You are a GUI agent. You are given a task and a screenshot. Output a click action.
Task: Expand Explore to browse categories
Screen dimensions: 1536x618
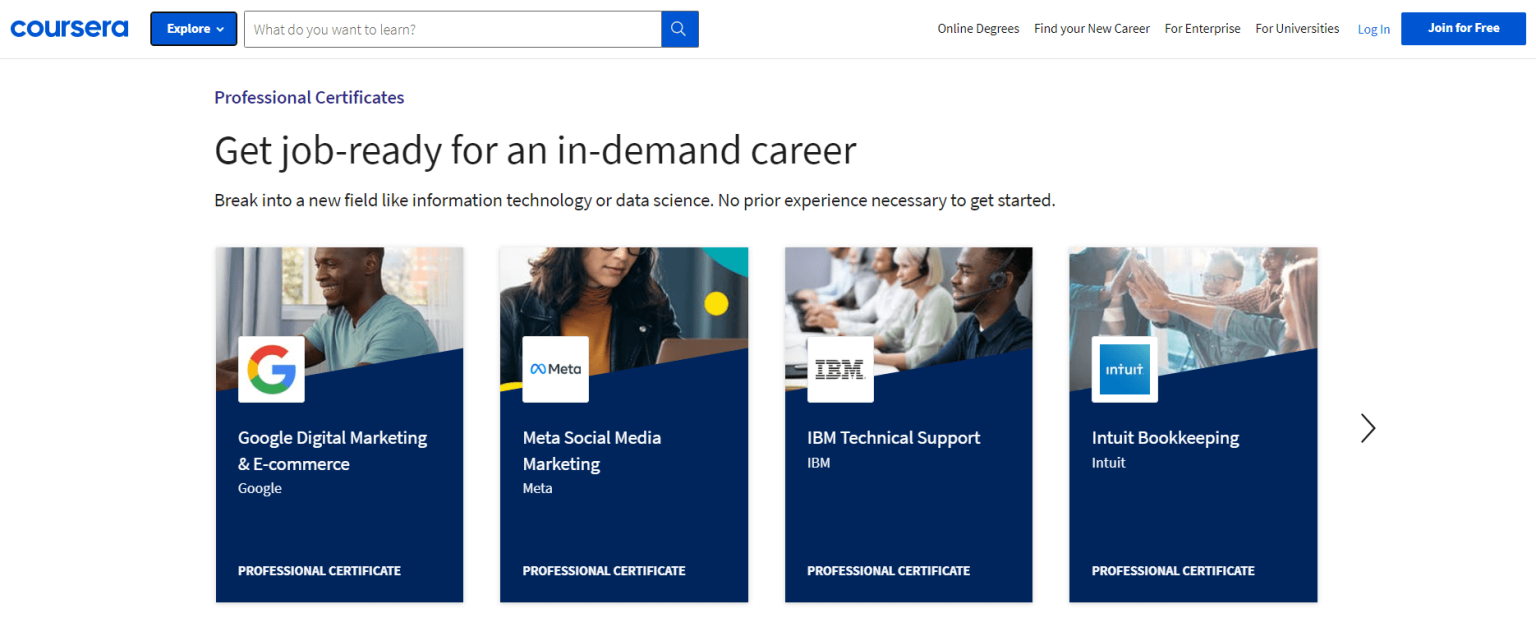[x=193, y=29]
